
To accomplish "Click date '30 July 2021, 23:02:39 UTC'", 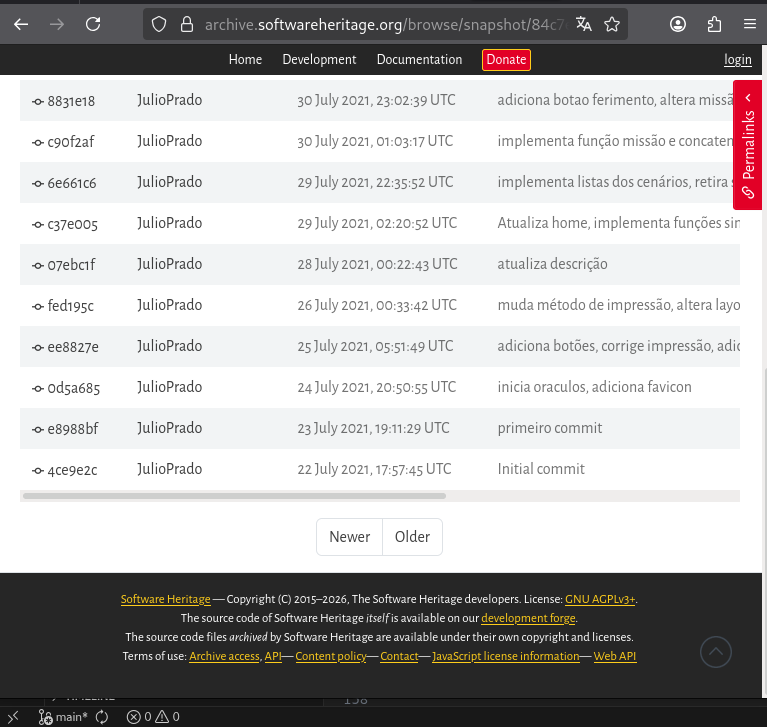I will click(x=376, y=100).
